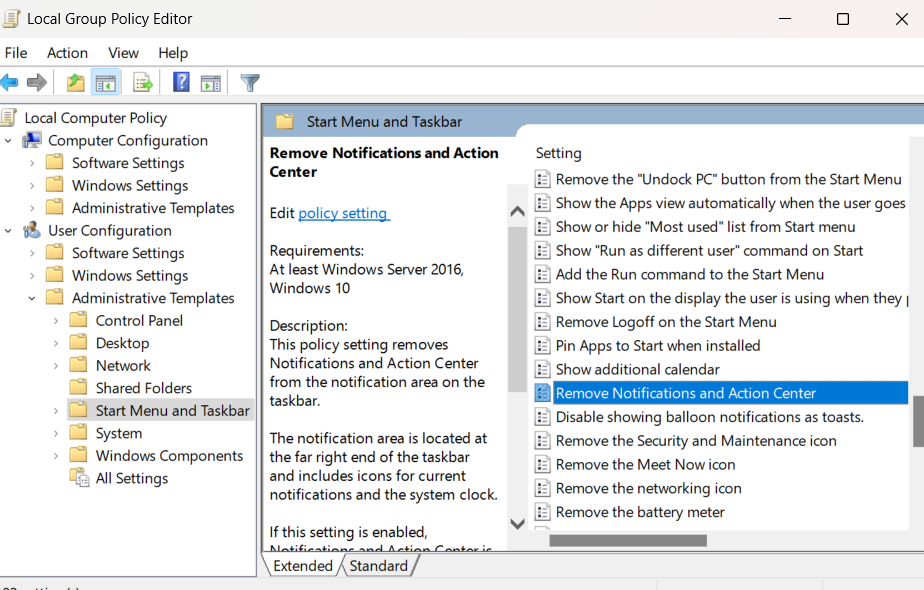Click description pane scroll up arrow
This screenshot has height=590, width=924.
[517, 211]
